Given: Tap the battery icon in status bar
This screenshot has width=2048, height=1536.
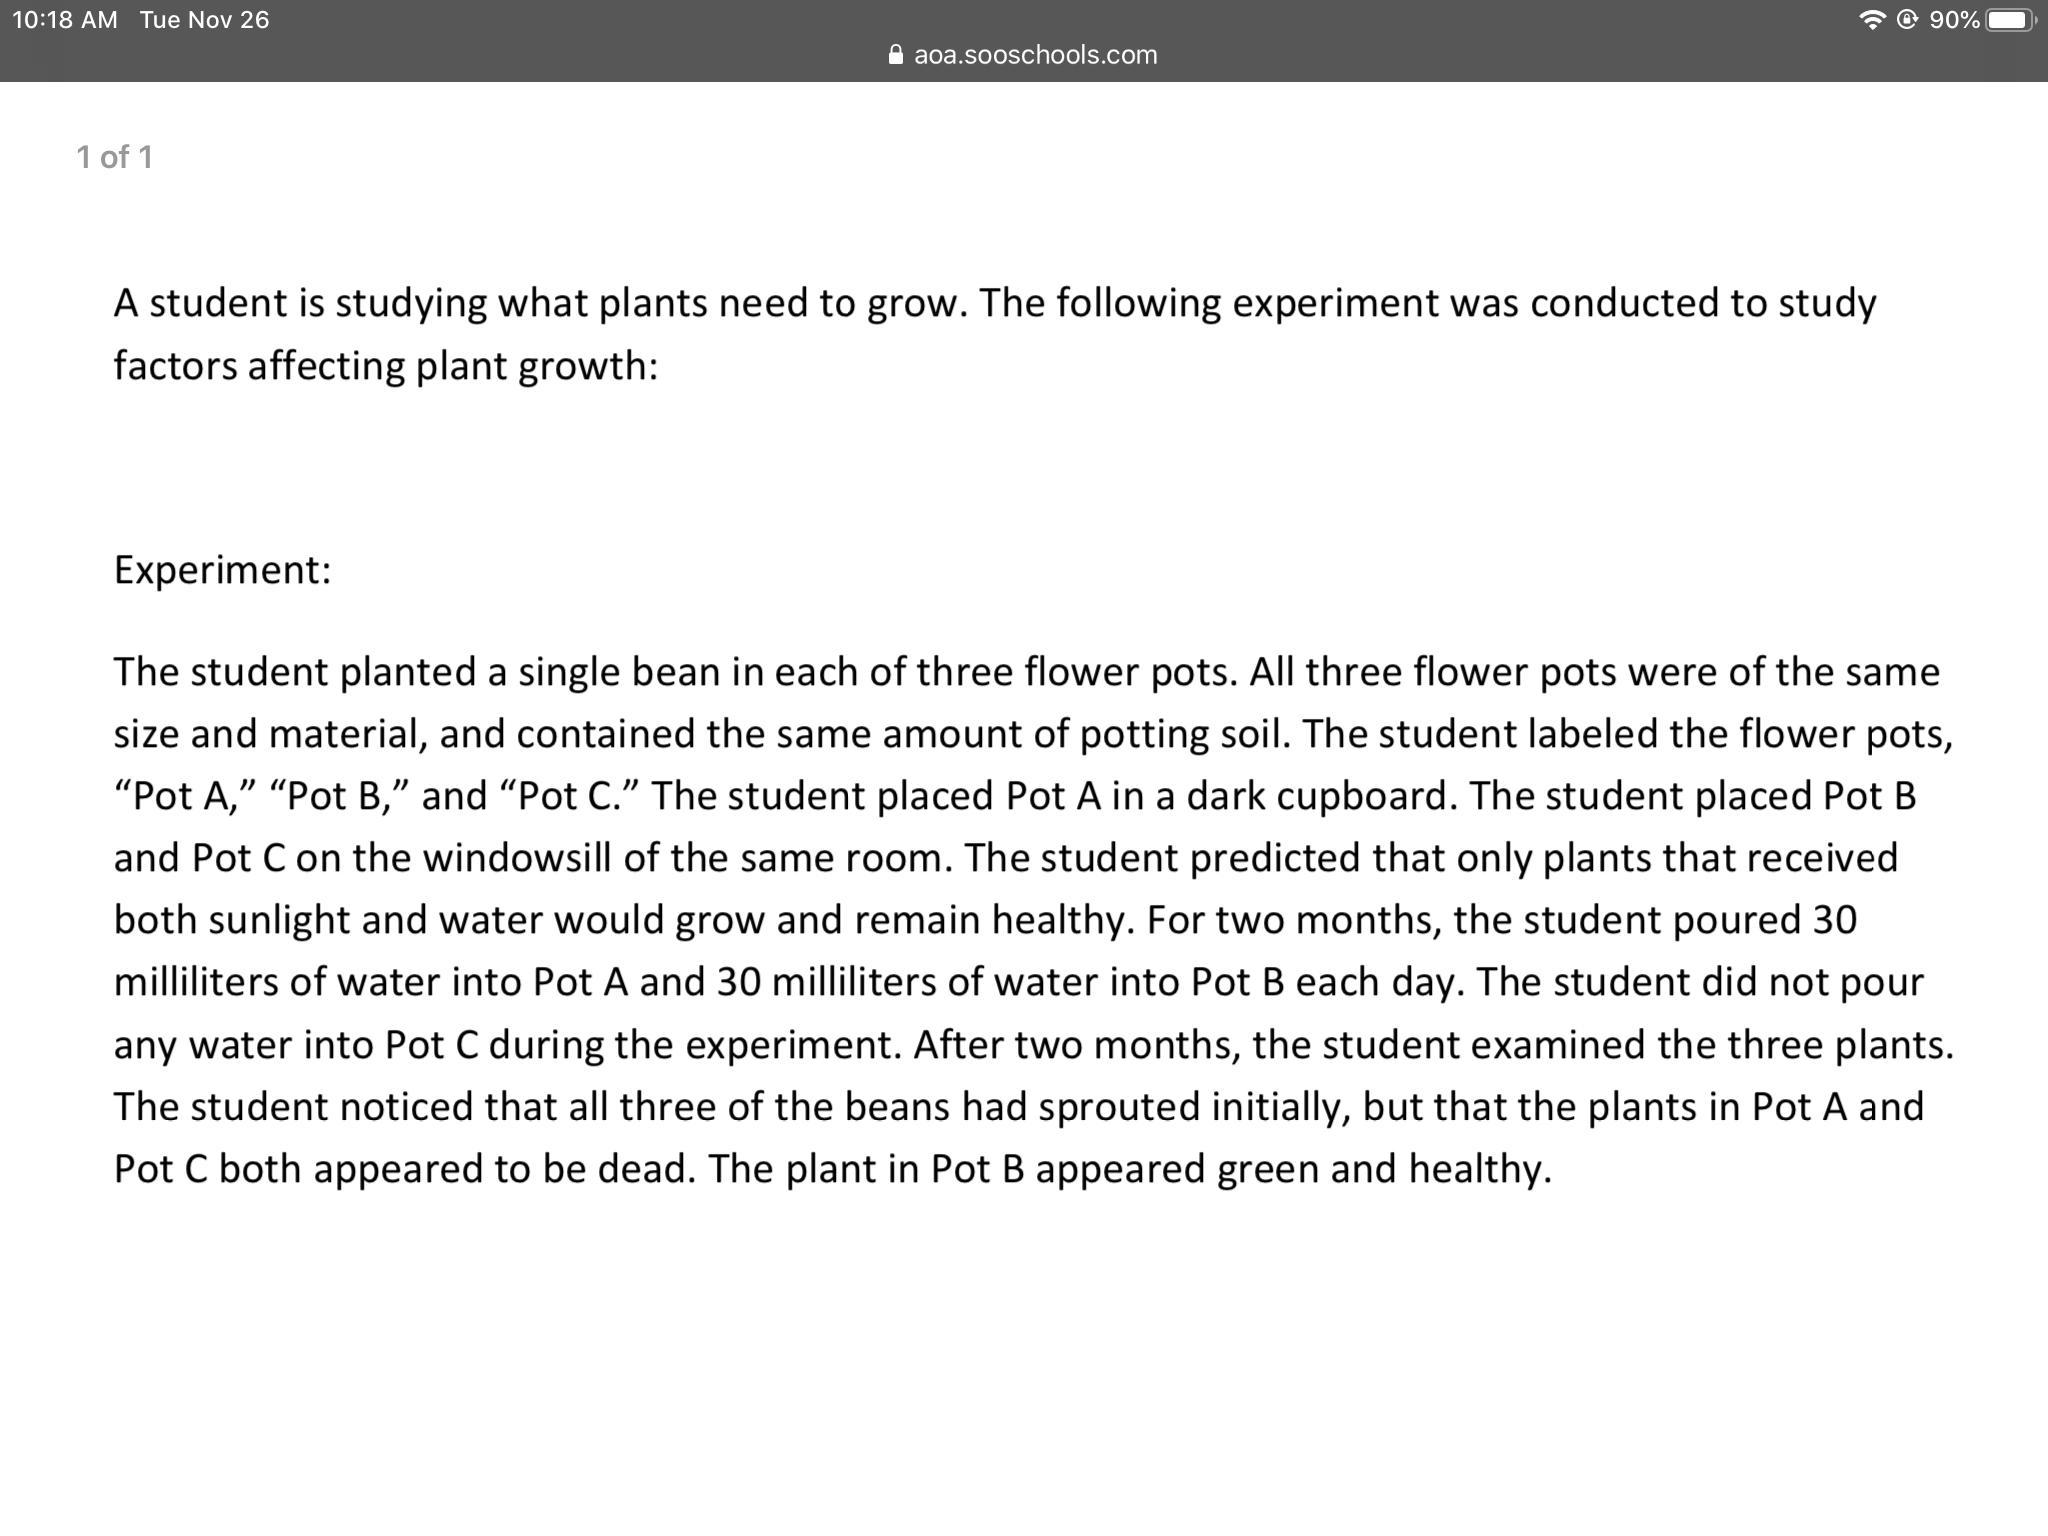Looking at the screenshot, I should coord(2010,20).
